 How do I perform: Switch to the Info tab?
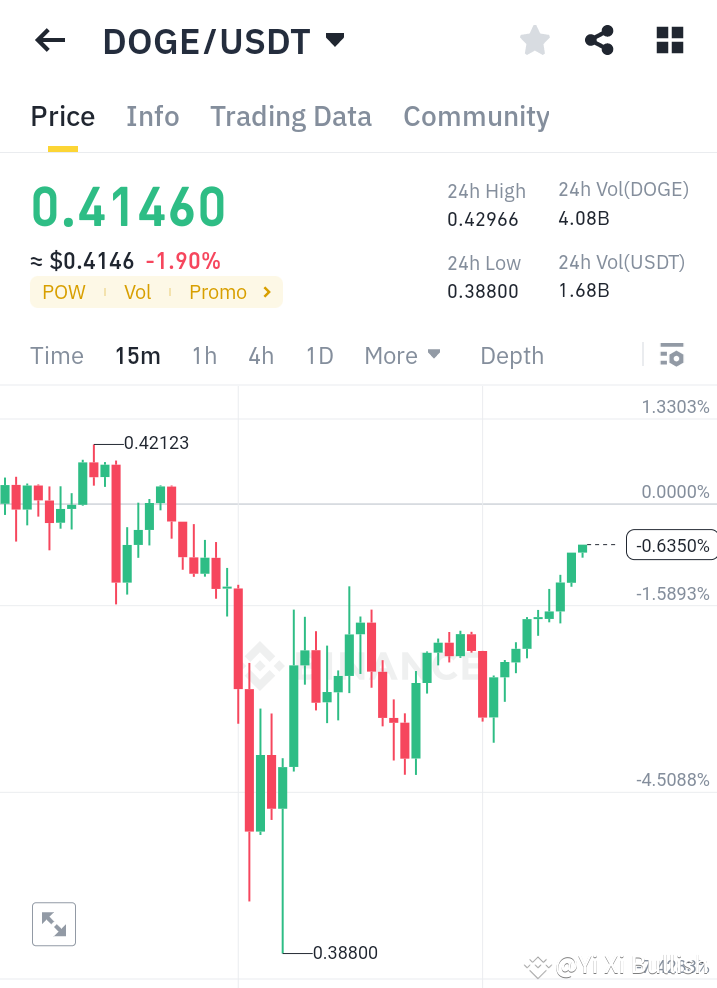click(152, 116)
